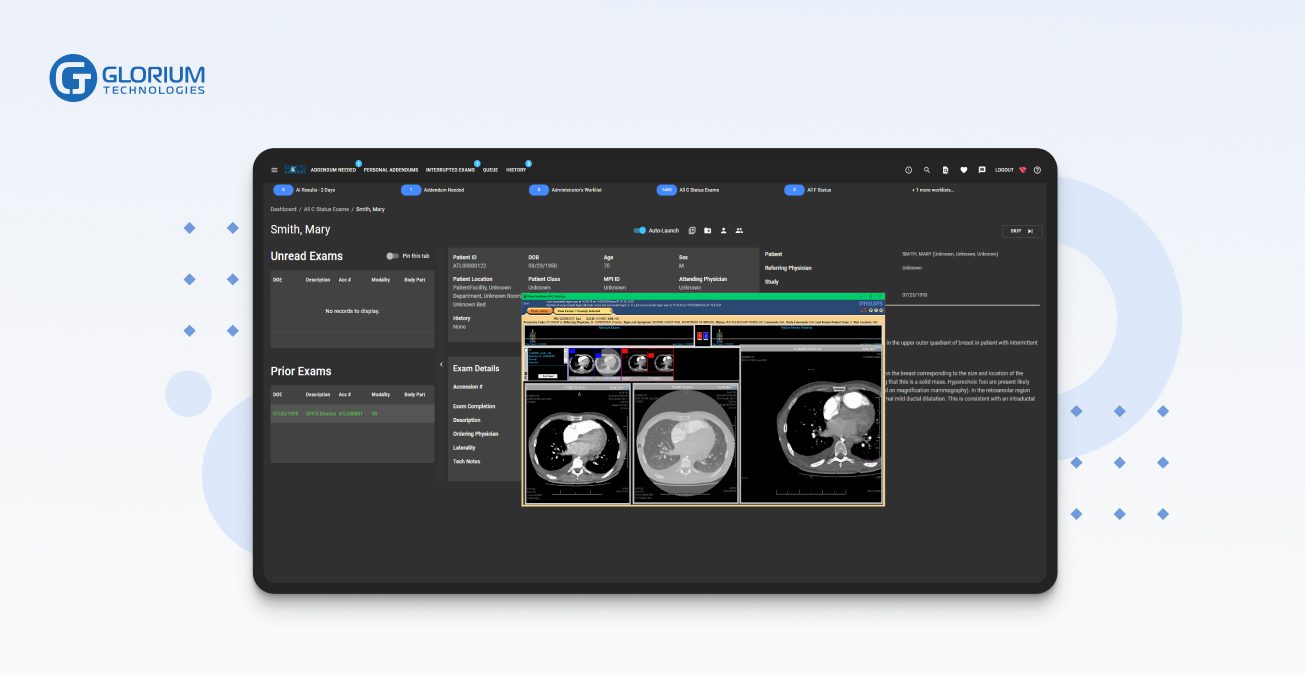Open the Addendum Needed tab

[333, 170]
